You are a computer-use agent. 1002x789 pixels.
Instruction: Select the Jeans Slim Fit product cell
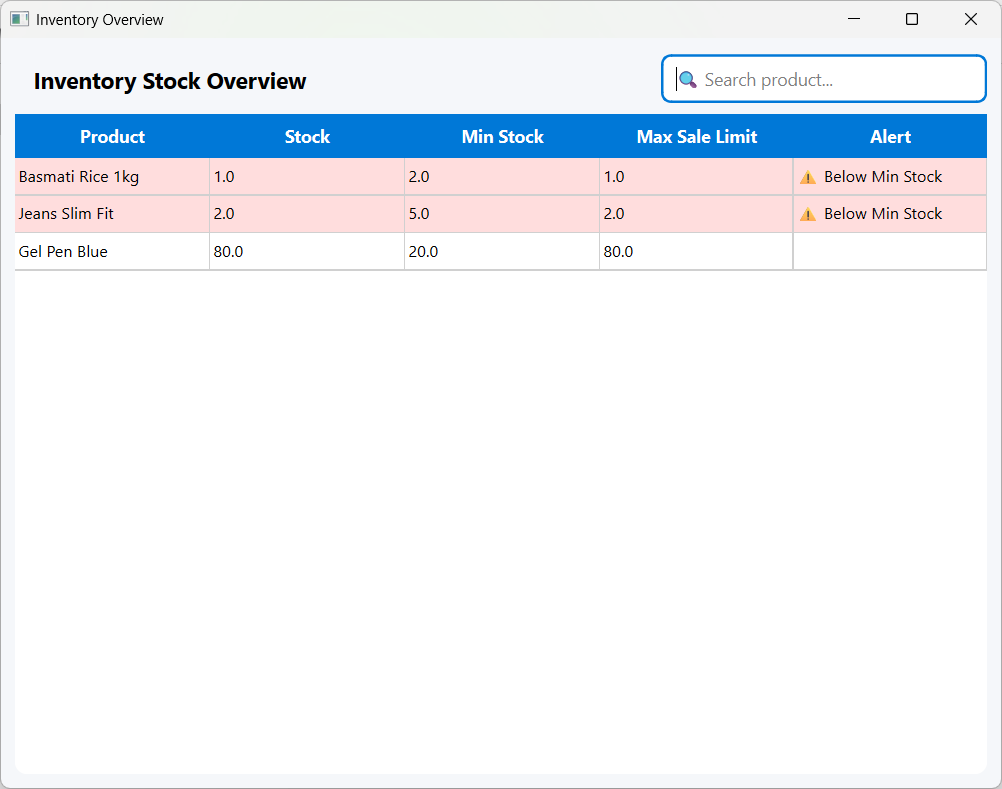pos(66,214)
